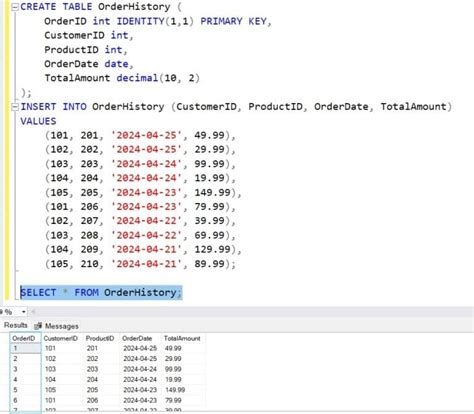This screenshot has height=414, width=474.
Task: Click the VALUES keyword in the editor
Action: pos(38,121)
